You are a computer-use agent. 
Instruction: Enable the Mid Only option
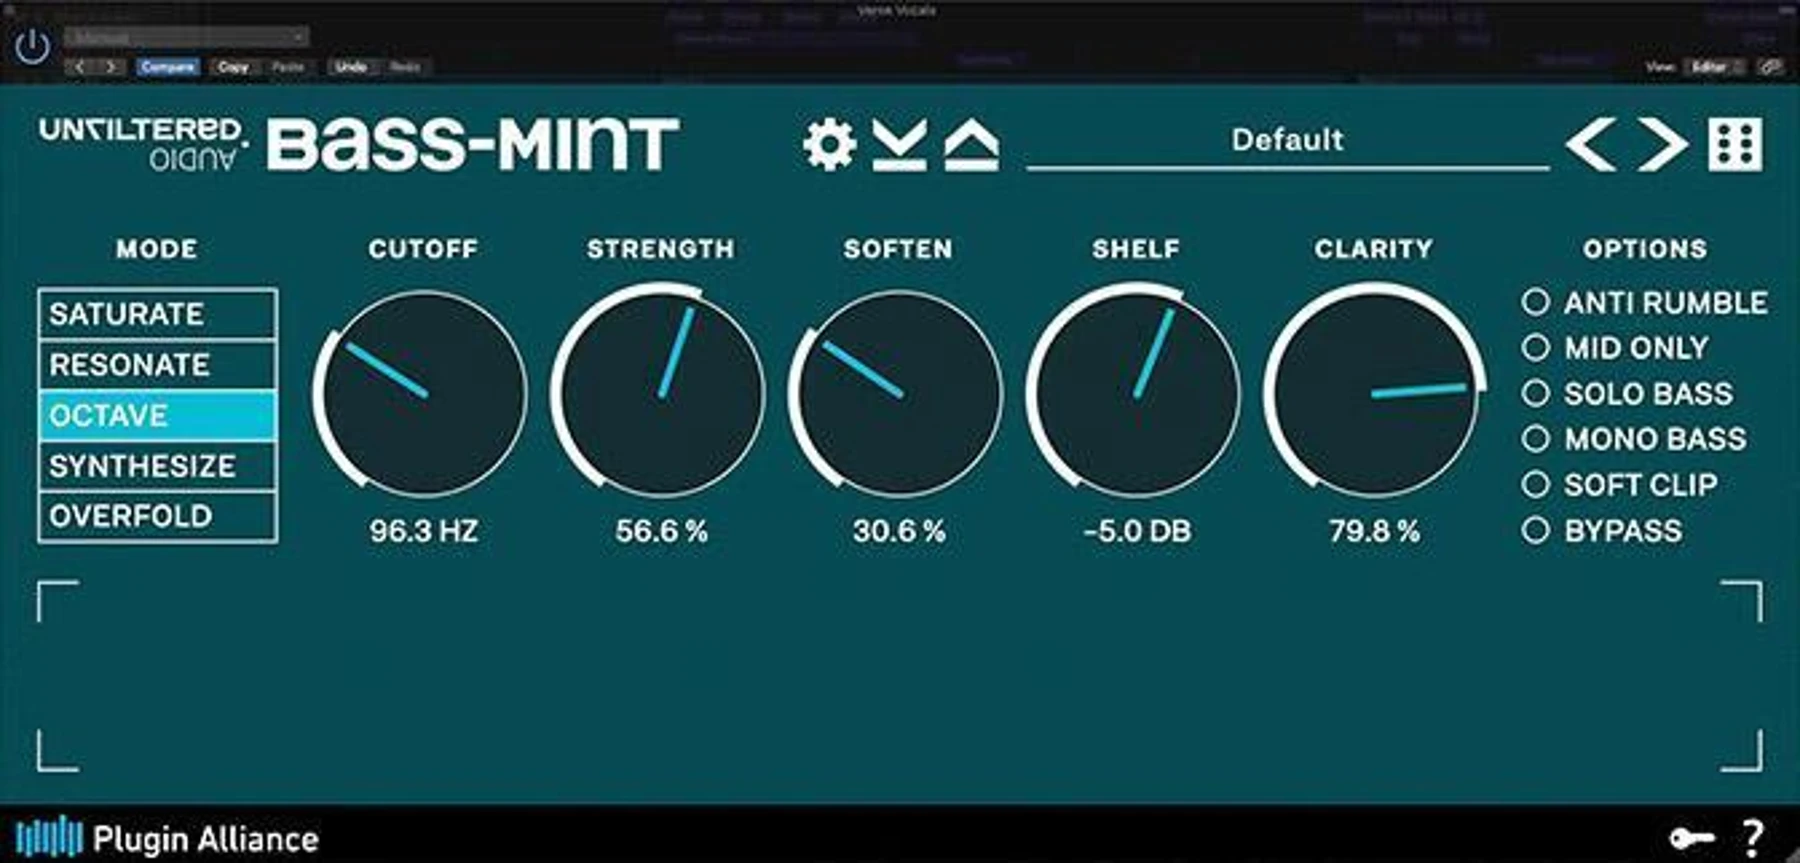(1535, 347)
